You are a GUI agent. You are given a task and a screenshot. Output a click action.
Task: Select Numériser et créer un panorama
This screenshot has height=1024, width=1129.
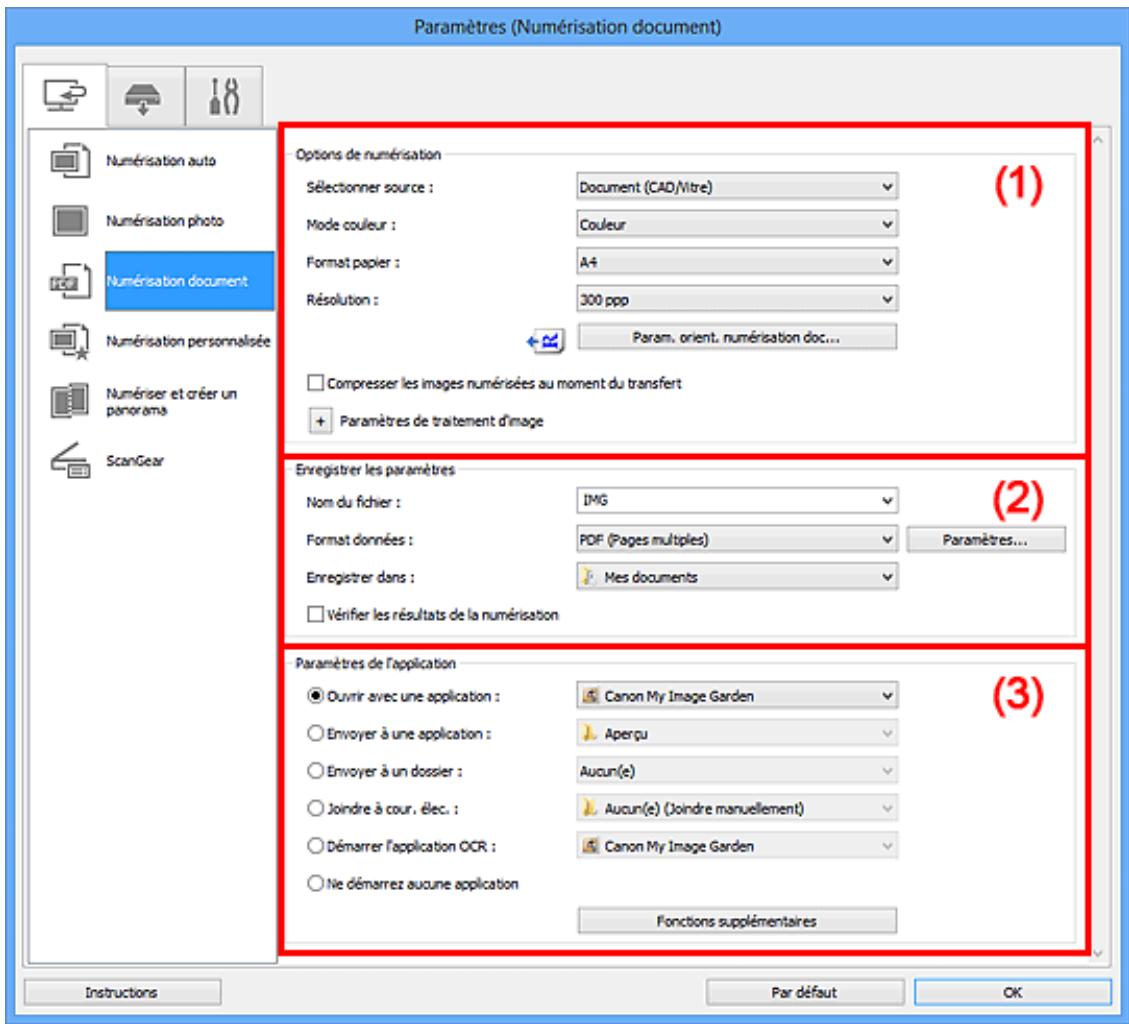pyautogui.click(x=171, y=401)
